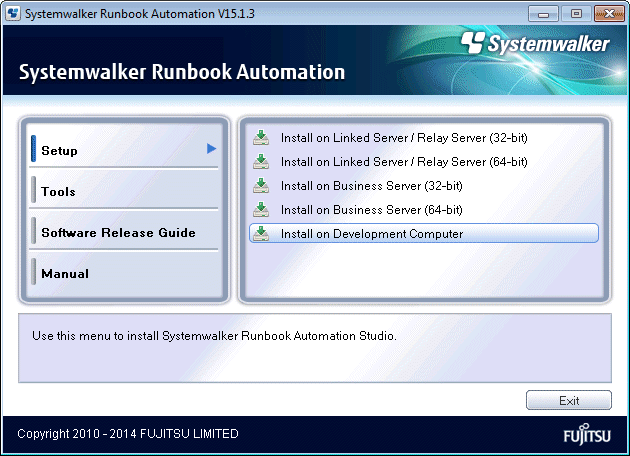The width and height of the screenshot is (630, 456).
Task: Open the Tools menu
Action: tap(124, 190)
